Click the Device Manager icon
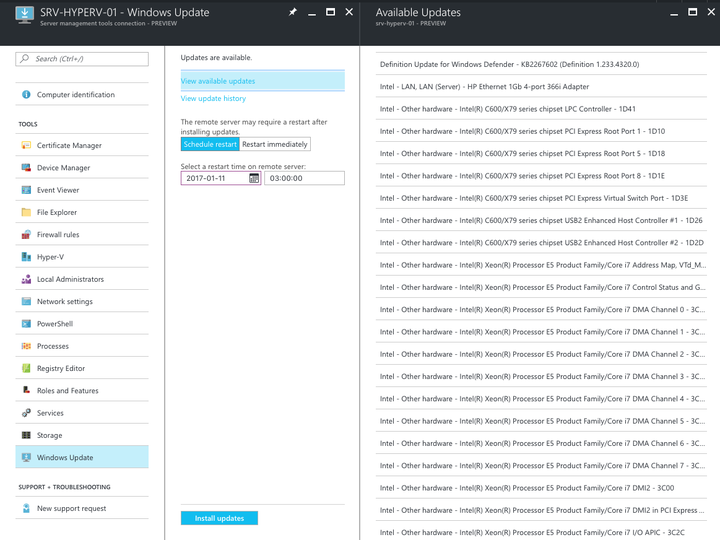 coord(26,168)
